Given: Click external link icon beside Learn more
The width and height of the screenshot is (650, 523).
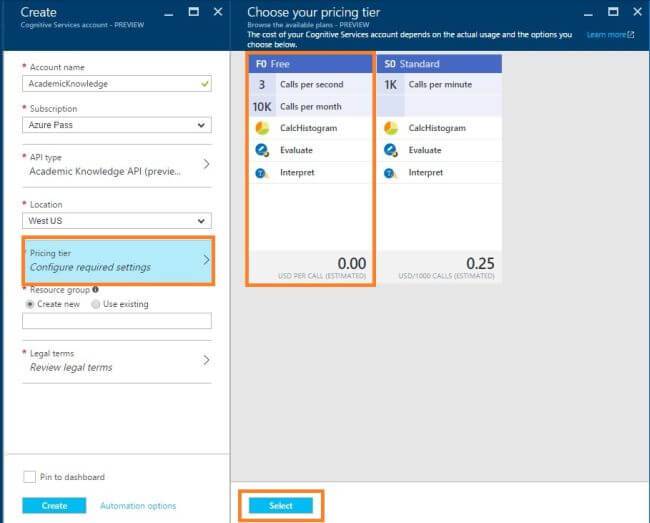Looking at the screenshot, I should coord(631,35).
